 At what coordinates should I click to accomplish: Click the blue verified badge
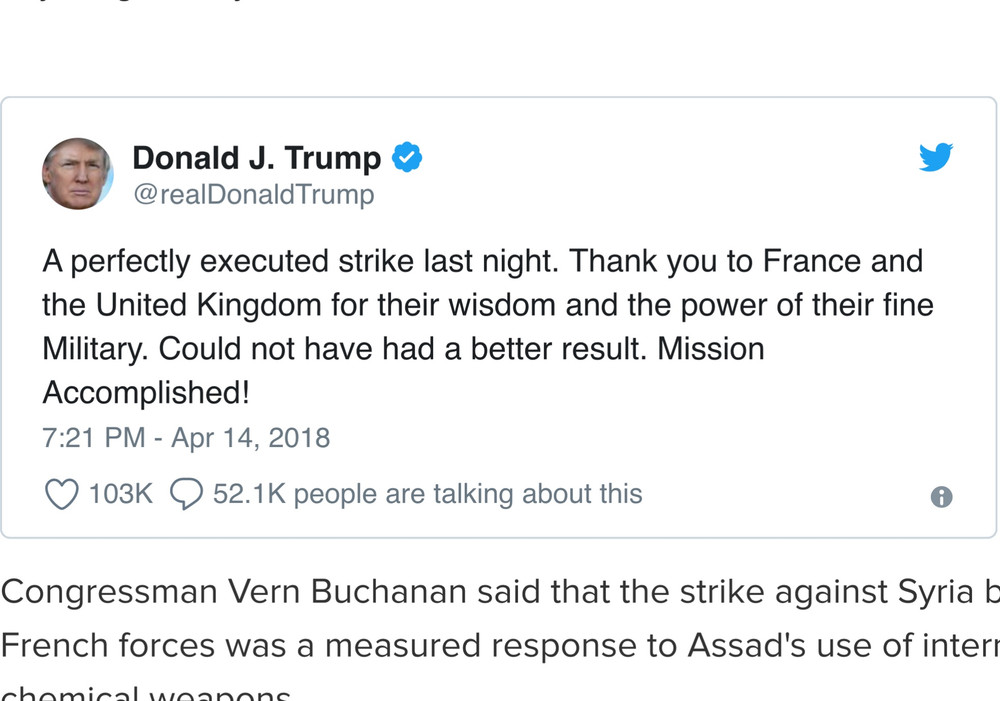406,157
